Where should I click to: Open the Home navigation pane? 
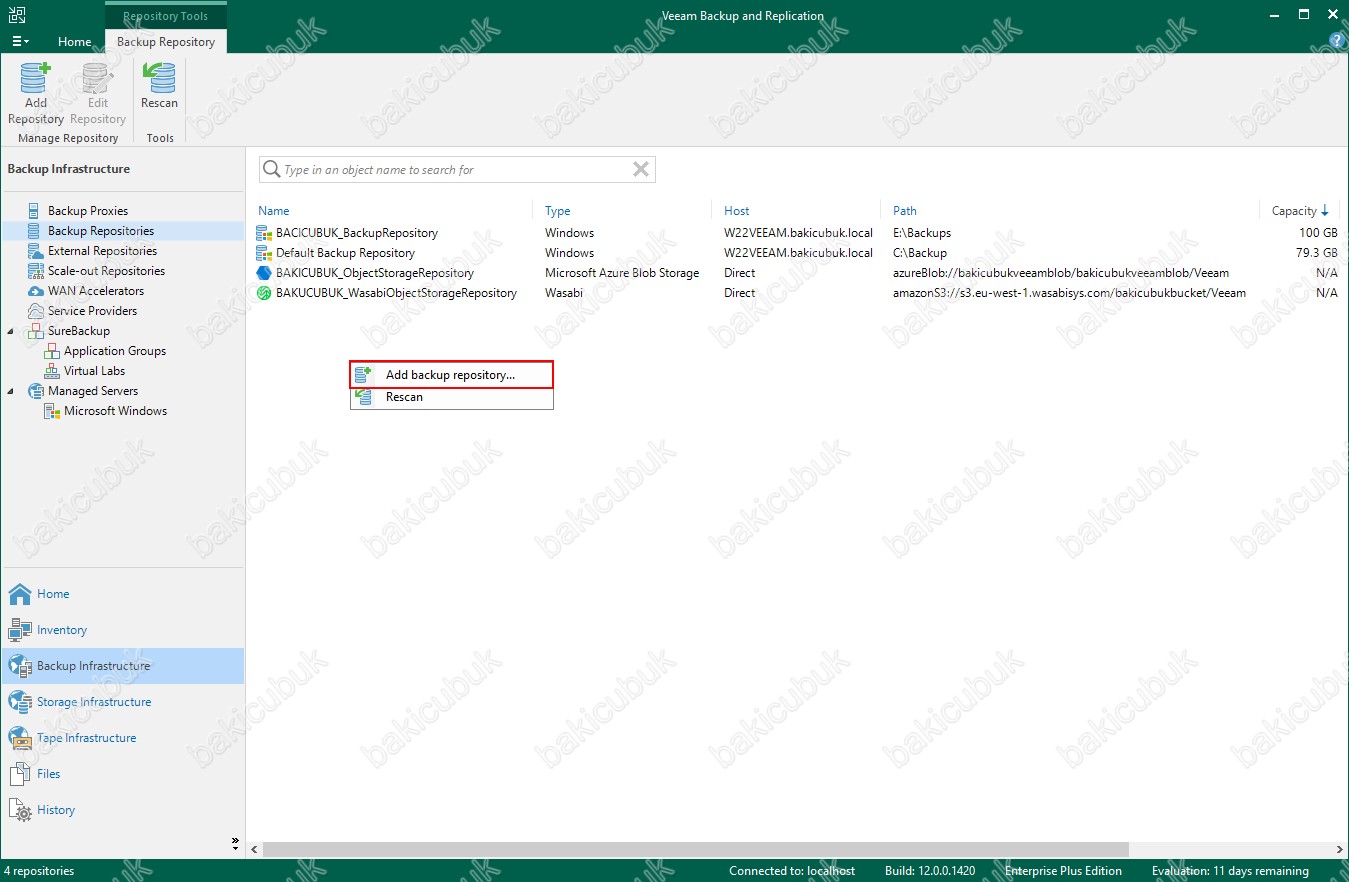122,594
